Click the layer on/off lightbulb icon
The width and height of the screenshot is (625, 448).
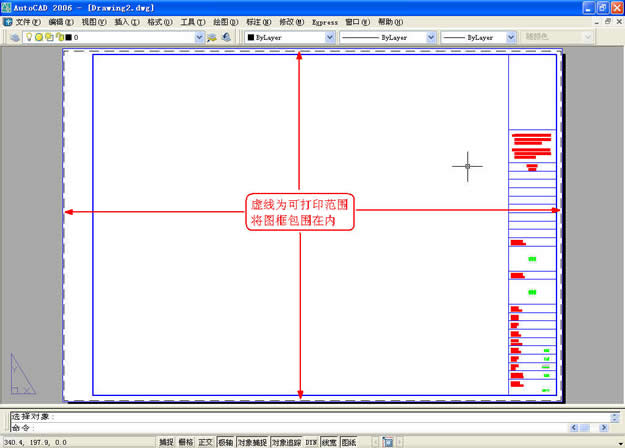click(29, 37)
